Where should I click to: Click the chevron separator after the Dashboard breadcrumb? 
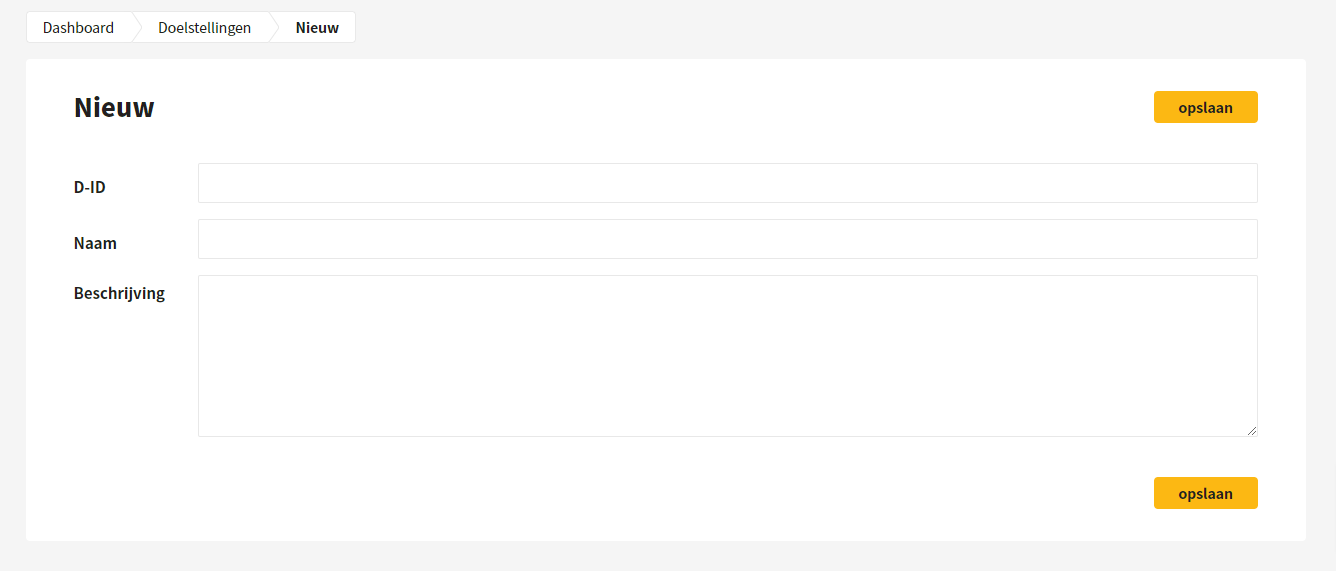click(x=137, y=28)
